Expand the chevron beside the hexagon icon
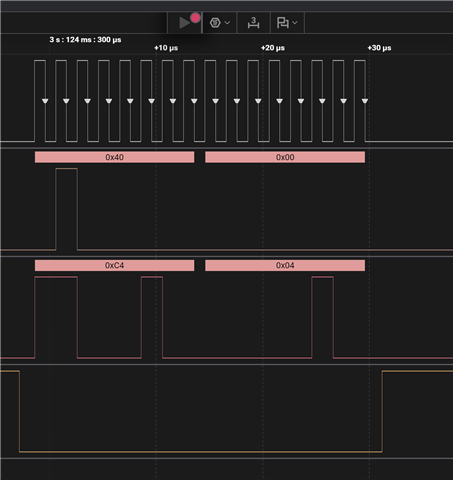The width and height of the screenshot is (453, 480). pyautogui.click(x=227, y=23)
